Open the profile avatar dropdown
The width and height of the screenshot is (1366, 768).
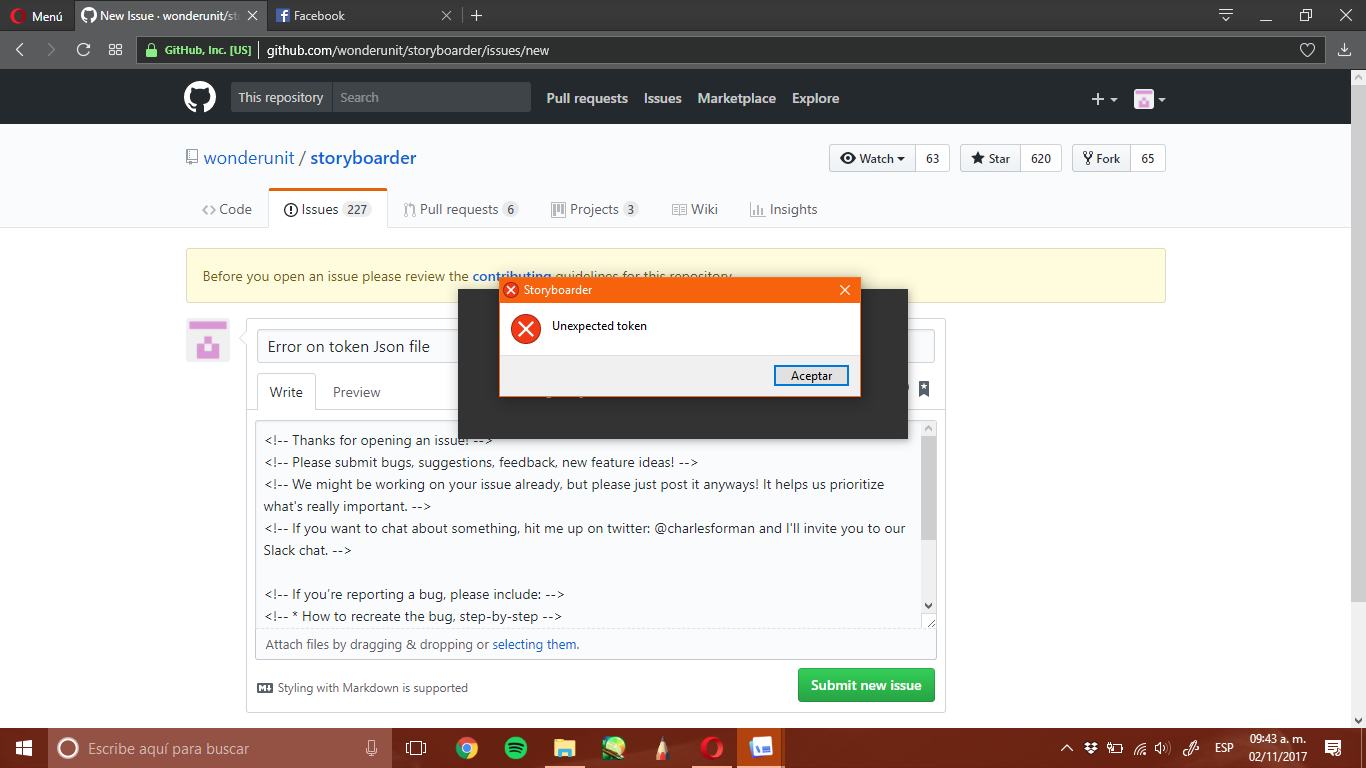pyautogui.click(x=1148, y=97)
